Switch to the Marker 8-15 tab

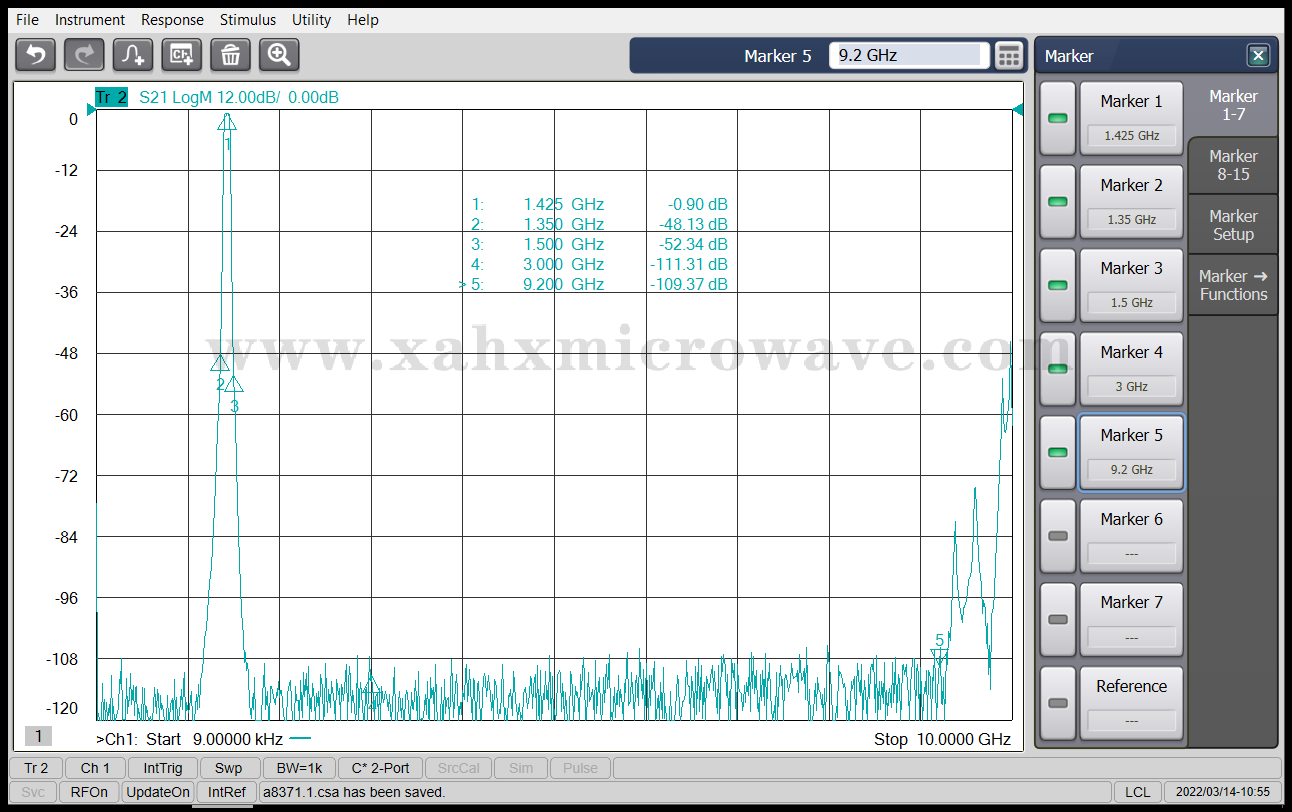1233,165
